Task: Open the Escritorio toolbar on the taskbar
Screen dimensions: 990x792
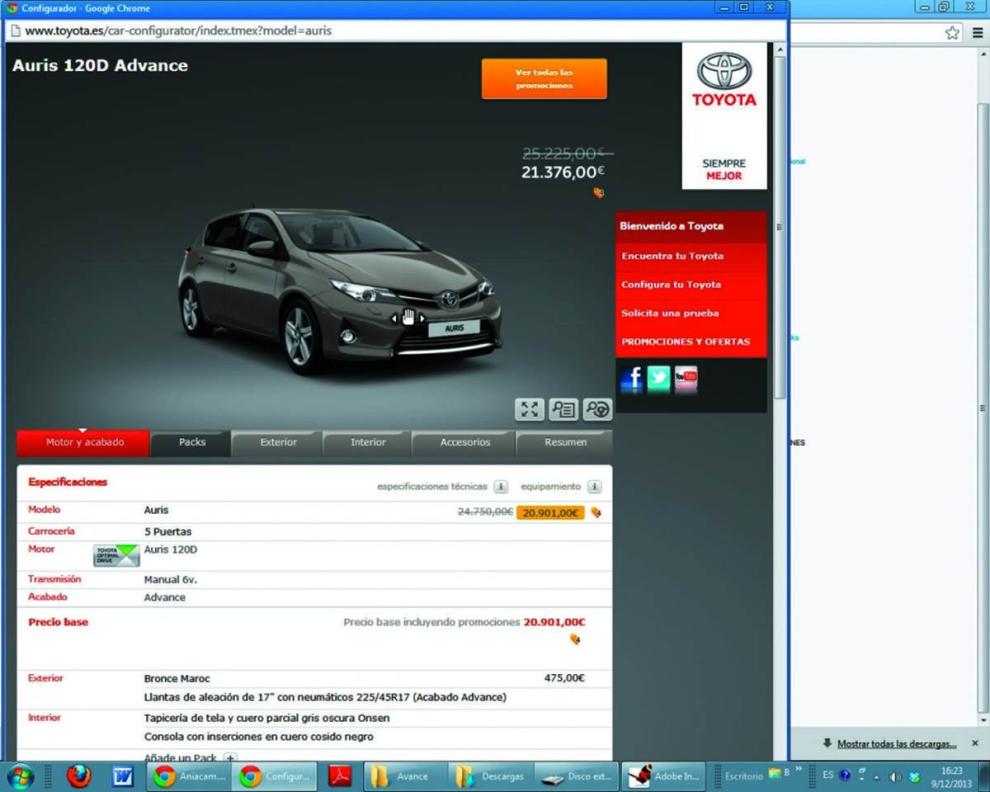Action: coord(743,776)
